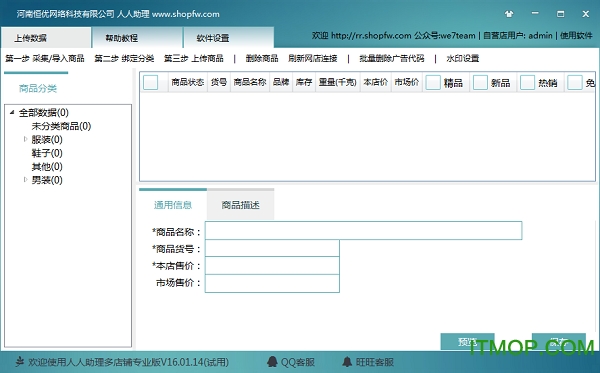This screenshot has width=600, height=373.
Task: Collapse the 全部数据(0) tree node
Action: pos(12,112)
